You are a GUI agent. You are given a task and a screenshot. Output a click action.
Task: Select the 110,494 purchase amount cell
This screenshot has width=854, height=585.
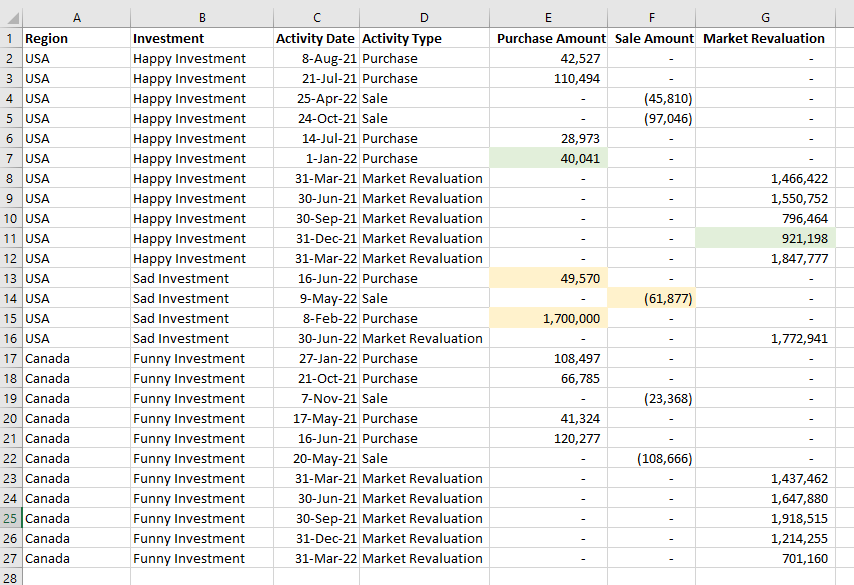(x=548, y=78)
